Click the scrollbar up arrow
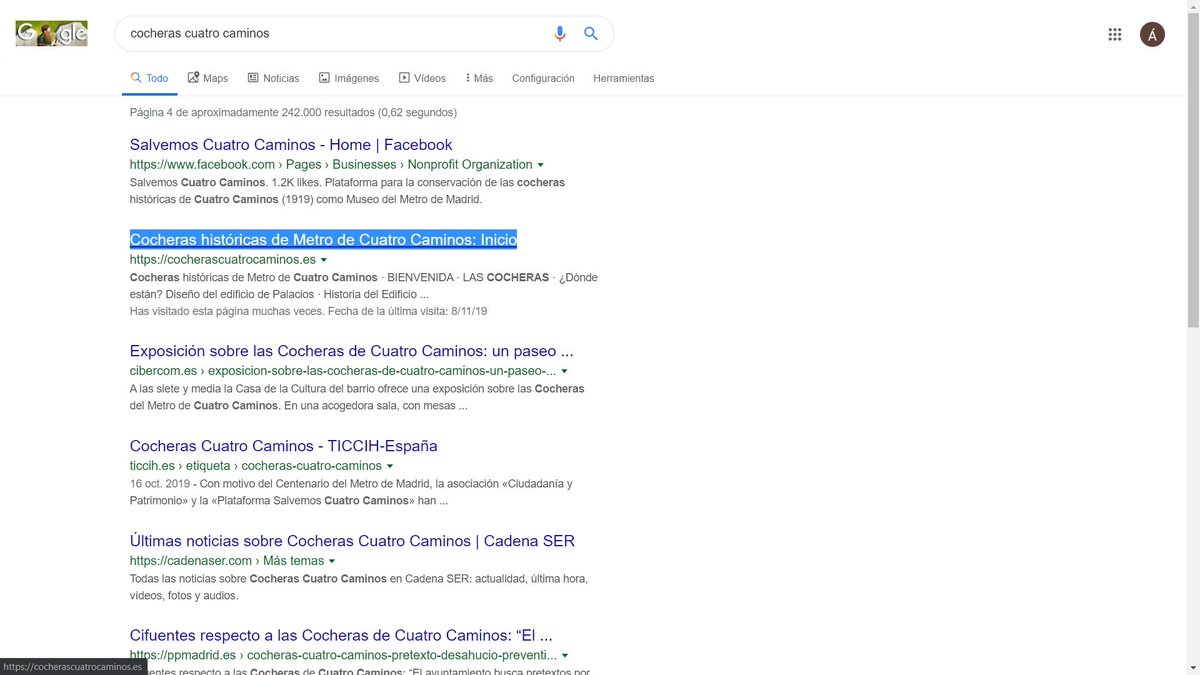This screenshot has width=1200, height=675. coord(1192,7)
